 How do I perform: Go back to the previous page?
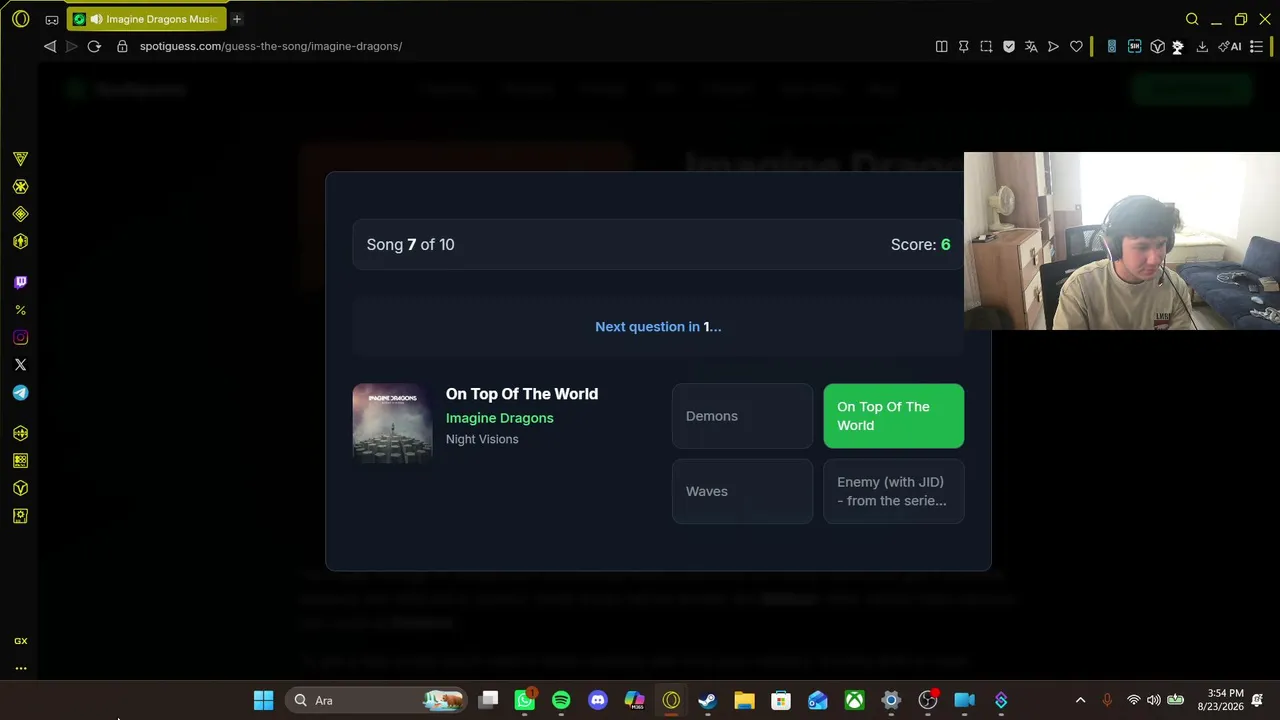(x=50, y=46)
